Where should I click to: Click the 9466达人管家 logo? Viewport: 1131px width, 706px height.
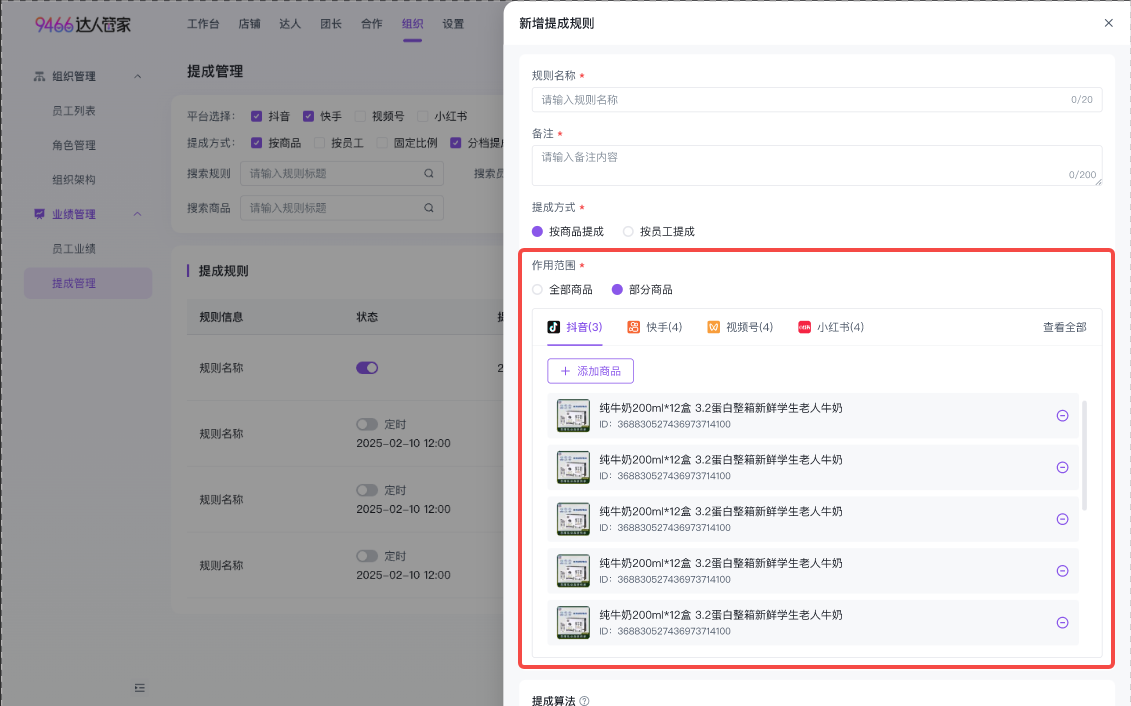click(x=83, y=25)
